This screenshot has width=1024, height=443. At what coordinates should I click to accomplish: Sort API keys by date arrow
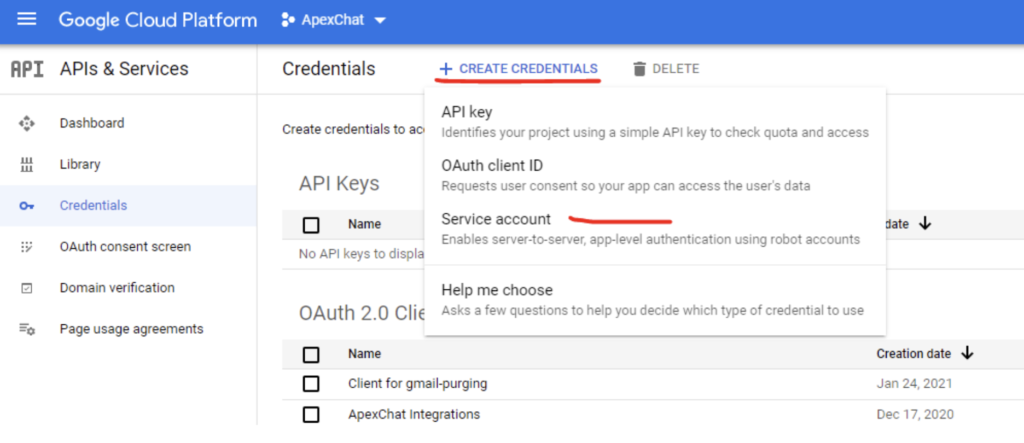pyautogui.click(x=924, y=223)
